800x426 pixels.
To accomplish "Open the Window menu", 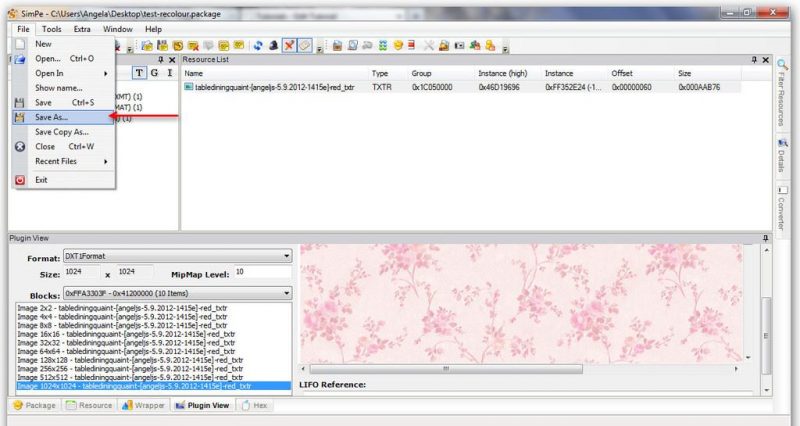I will click(x=118, y=29).
